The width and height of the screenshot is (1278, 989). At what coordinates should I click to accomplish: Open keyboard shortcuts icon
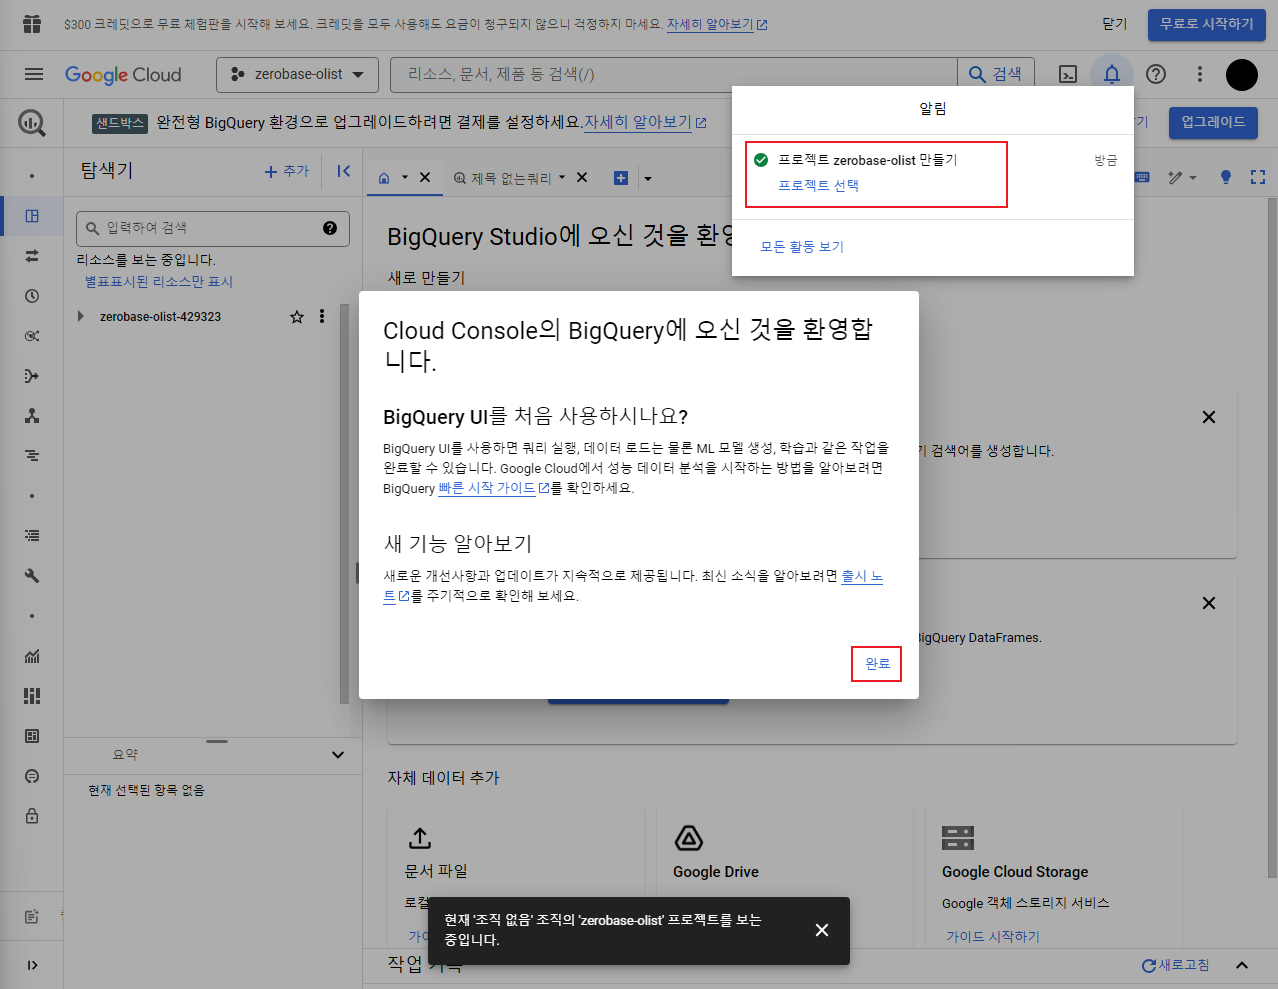(1143, 177)
